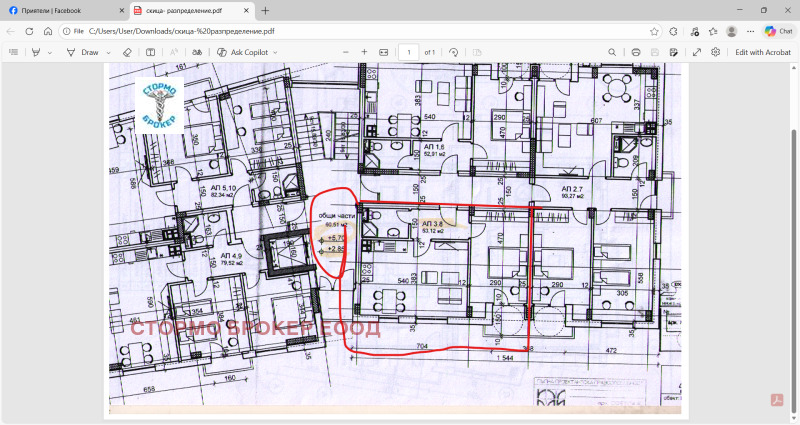The image size is (800, 425).
Task: Click the Save as icon with pencil
Action: pyautogui.click(x=673, y=52)
